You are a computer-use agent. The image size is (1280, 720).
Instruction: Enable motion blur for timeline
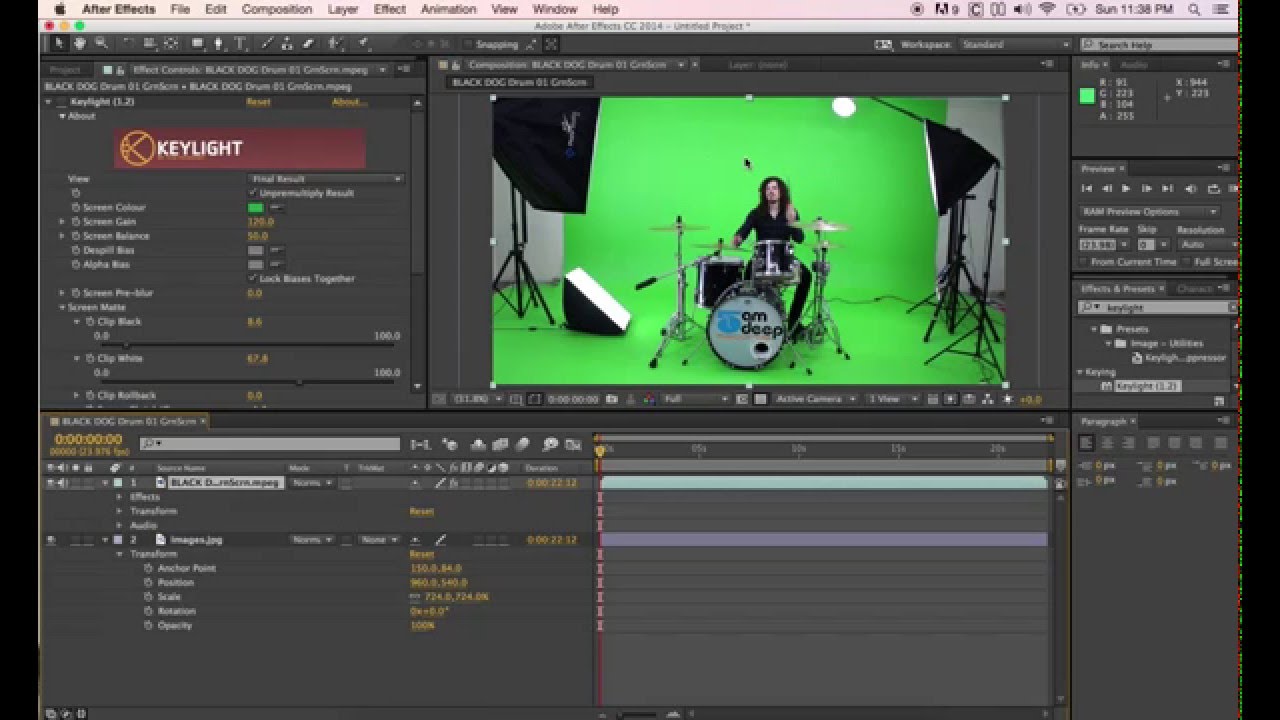522,444
